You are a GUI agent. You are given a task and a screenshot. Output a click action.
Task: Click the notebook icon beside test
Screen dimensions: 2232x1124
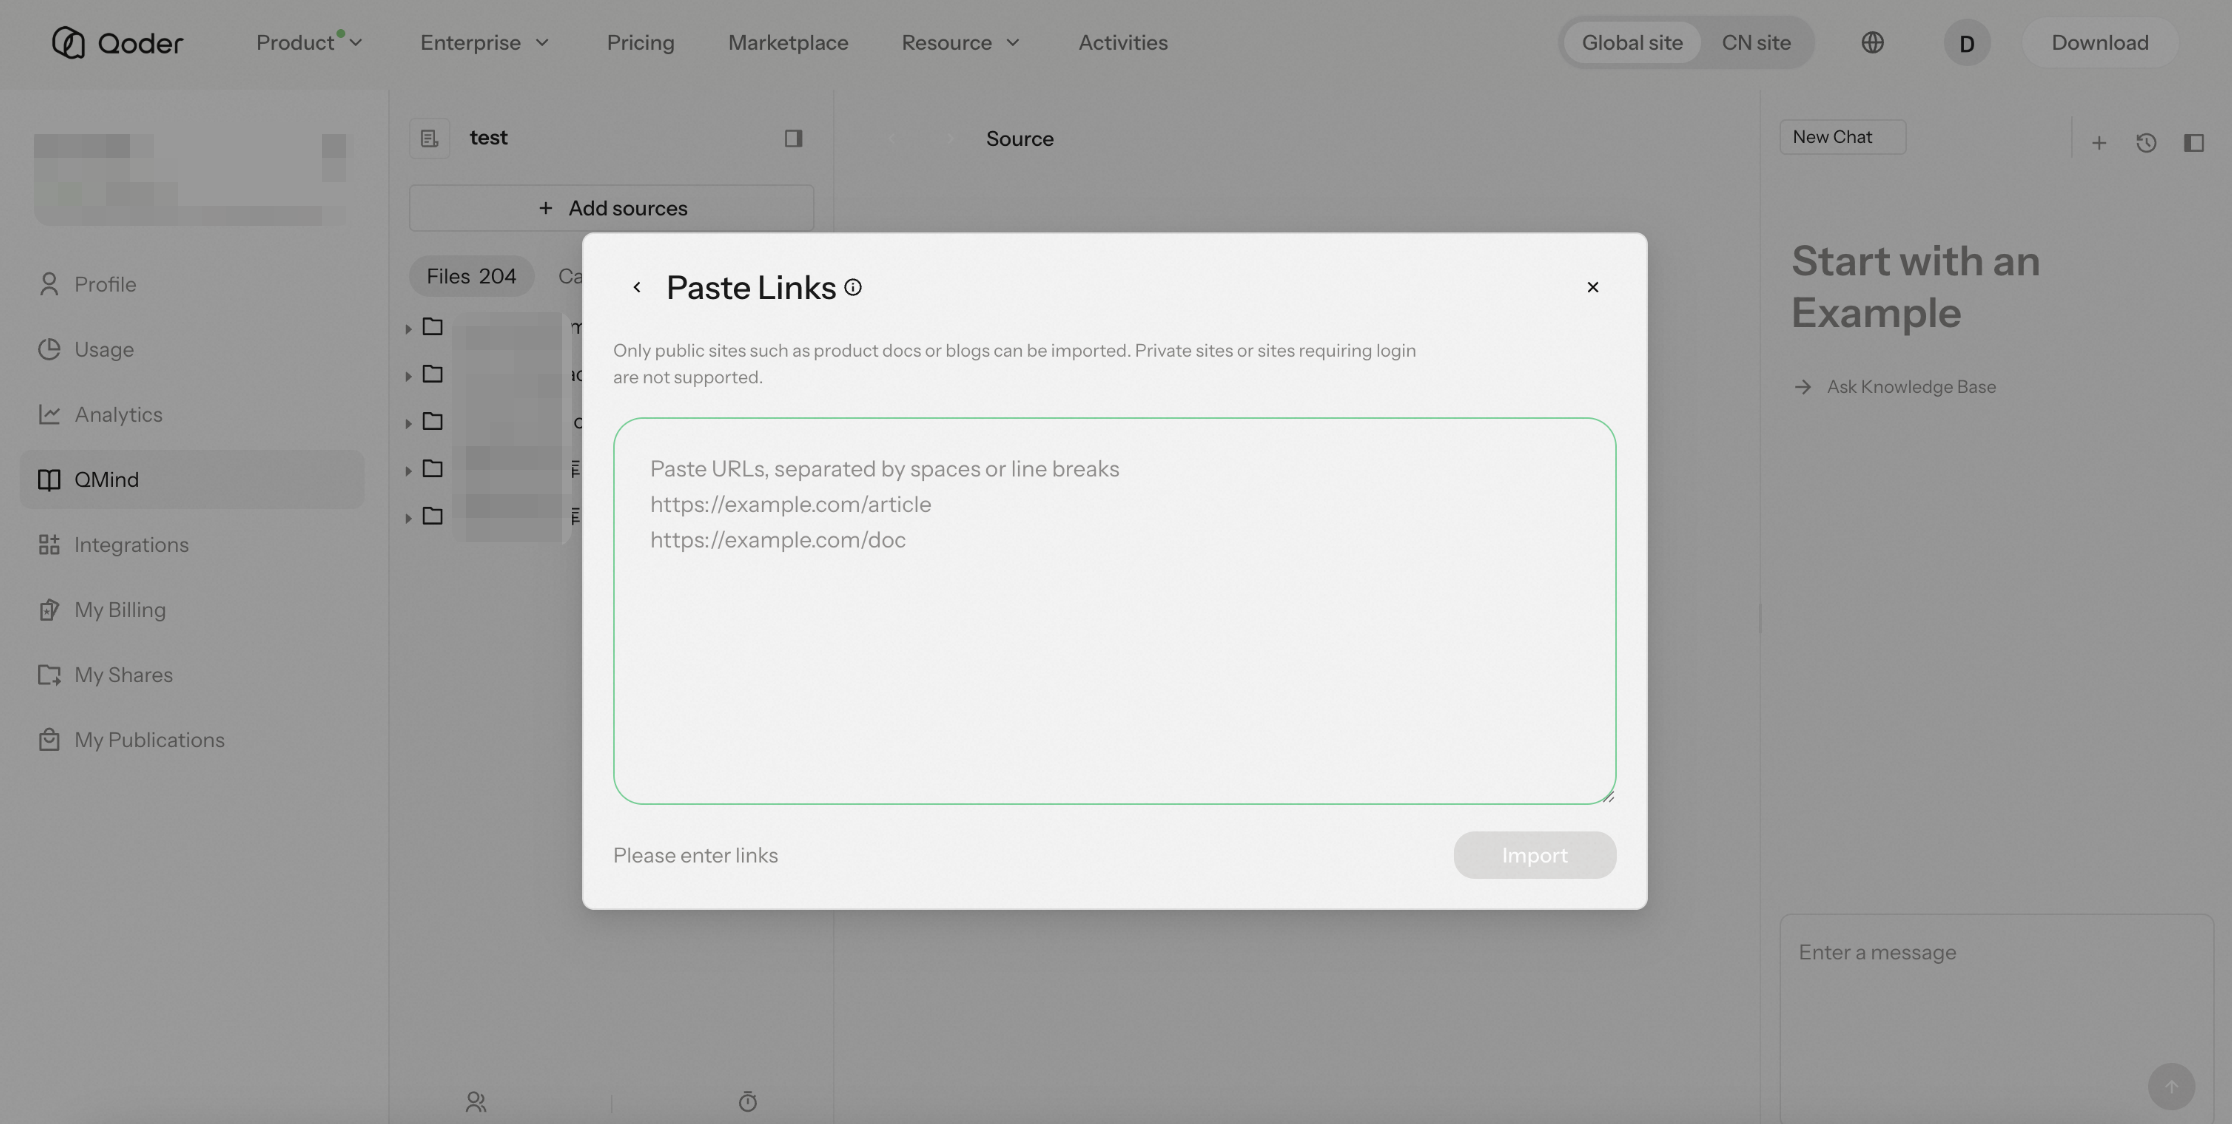(x=430, y=138)
